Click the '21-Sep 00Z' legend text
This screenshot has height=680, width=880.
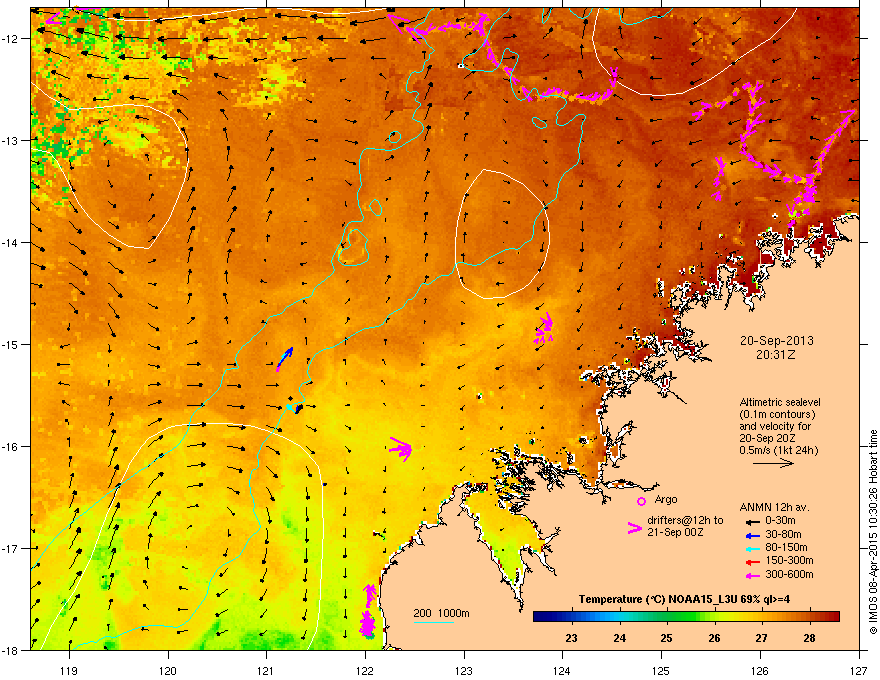pos(675,532)
